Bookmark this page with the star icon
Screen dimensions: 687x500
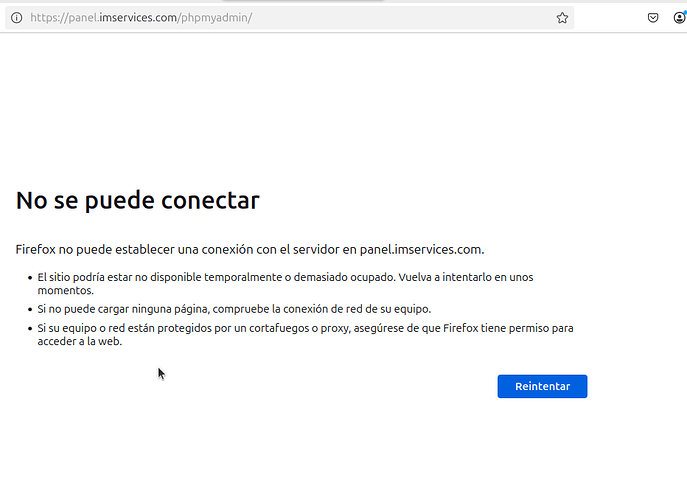pos(562,18)
